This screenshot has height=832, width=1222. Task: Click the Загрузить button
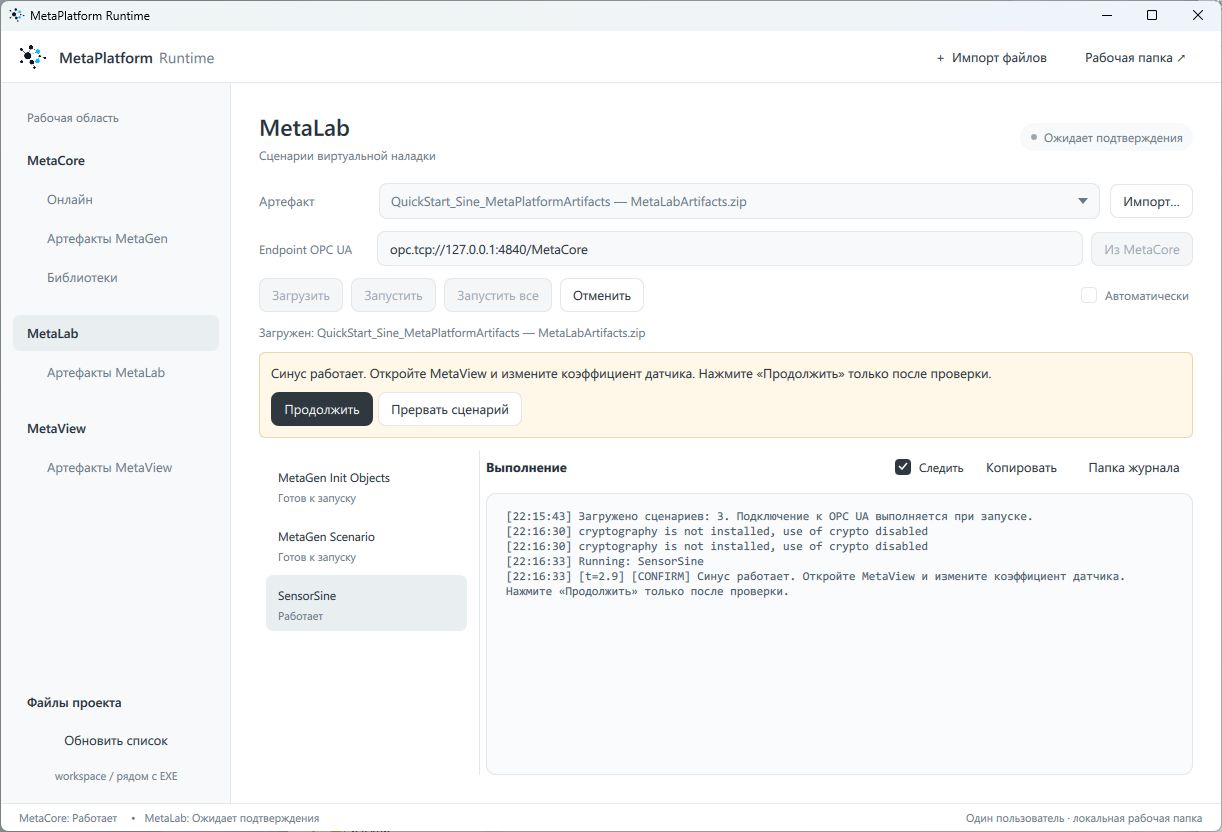[x=301, y=295]
